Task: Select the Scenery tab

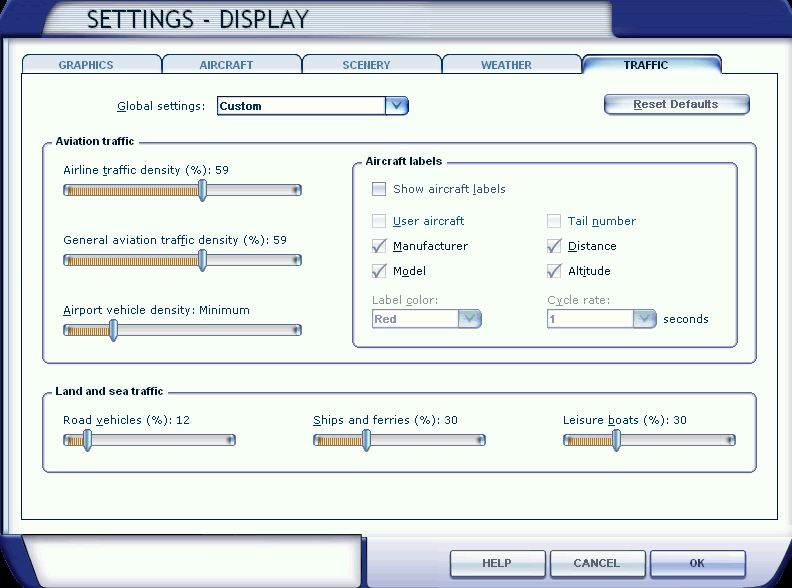Action: [x=366, y=65]
